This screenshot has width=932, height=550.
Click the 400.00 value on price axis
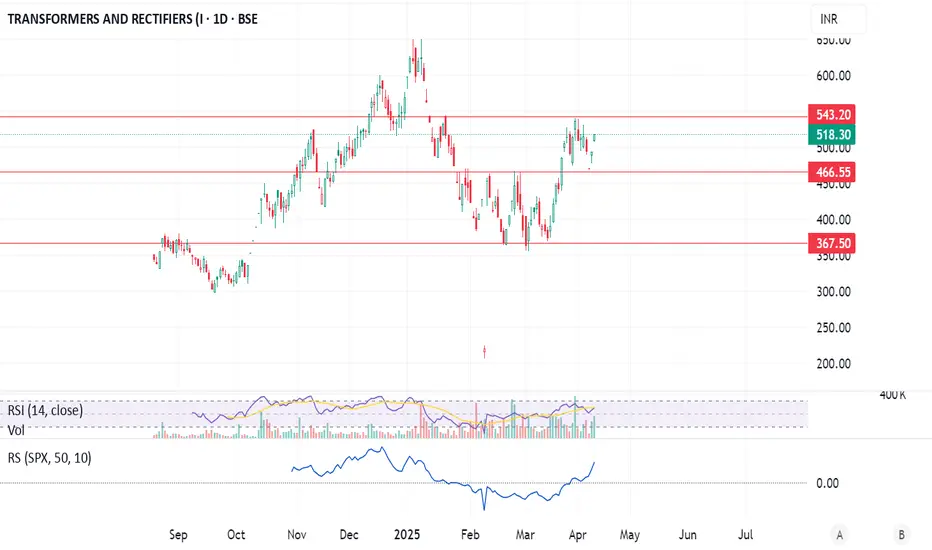[x=833, y=220]
